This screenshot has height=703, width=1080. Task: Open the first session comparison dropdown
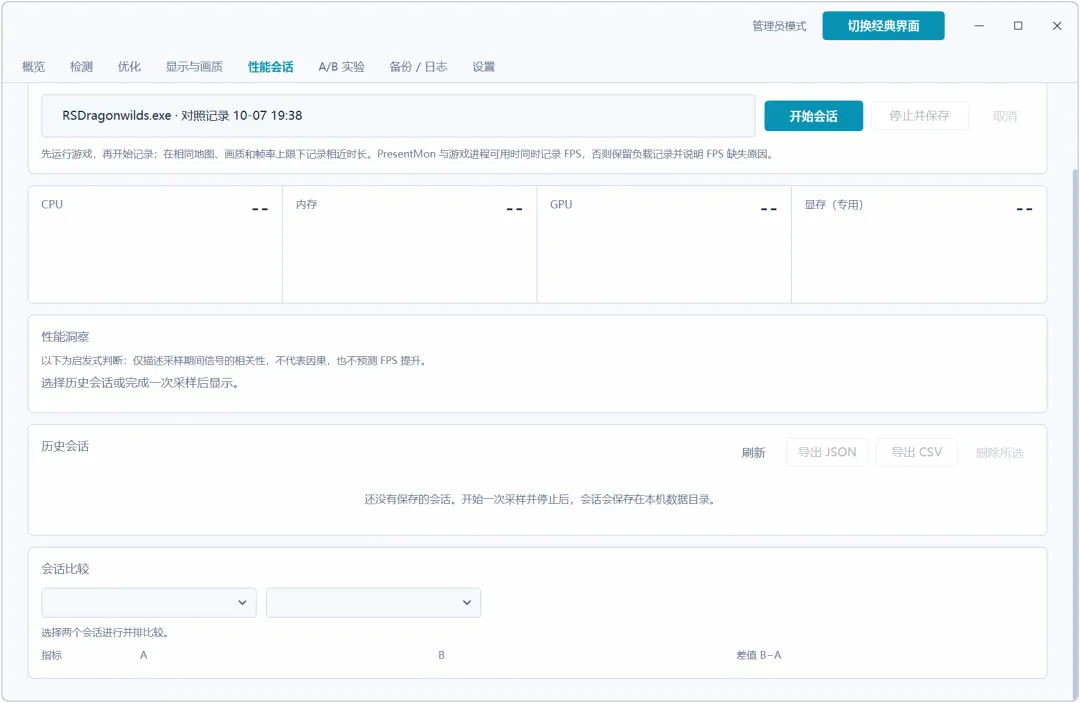click(149, 602)
